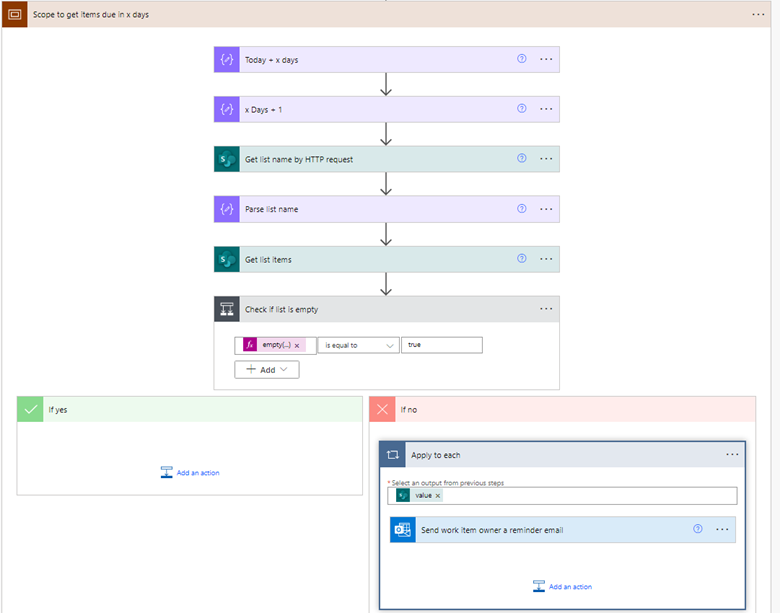Remove the 'value' token from output field
Screen dimensions: 780x613
click(437, 496)
